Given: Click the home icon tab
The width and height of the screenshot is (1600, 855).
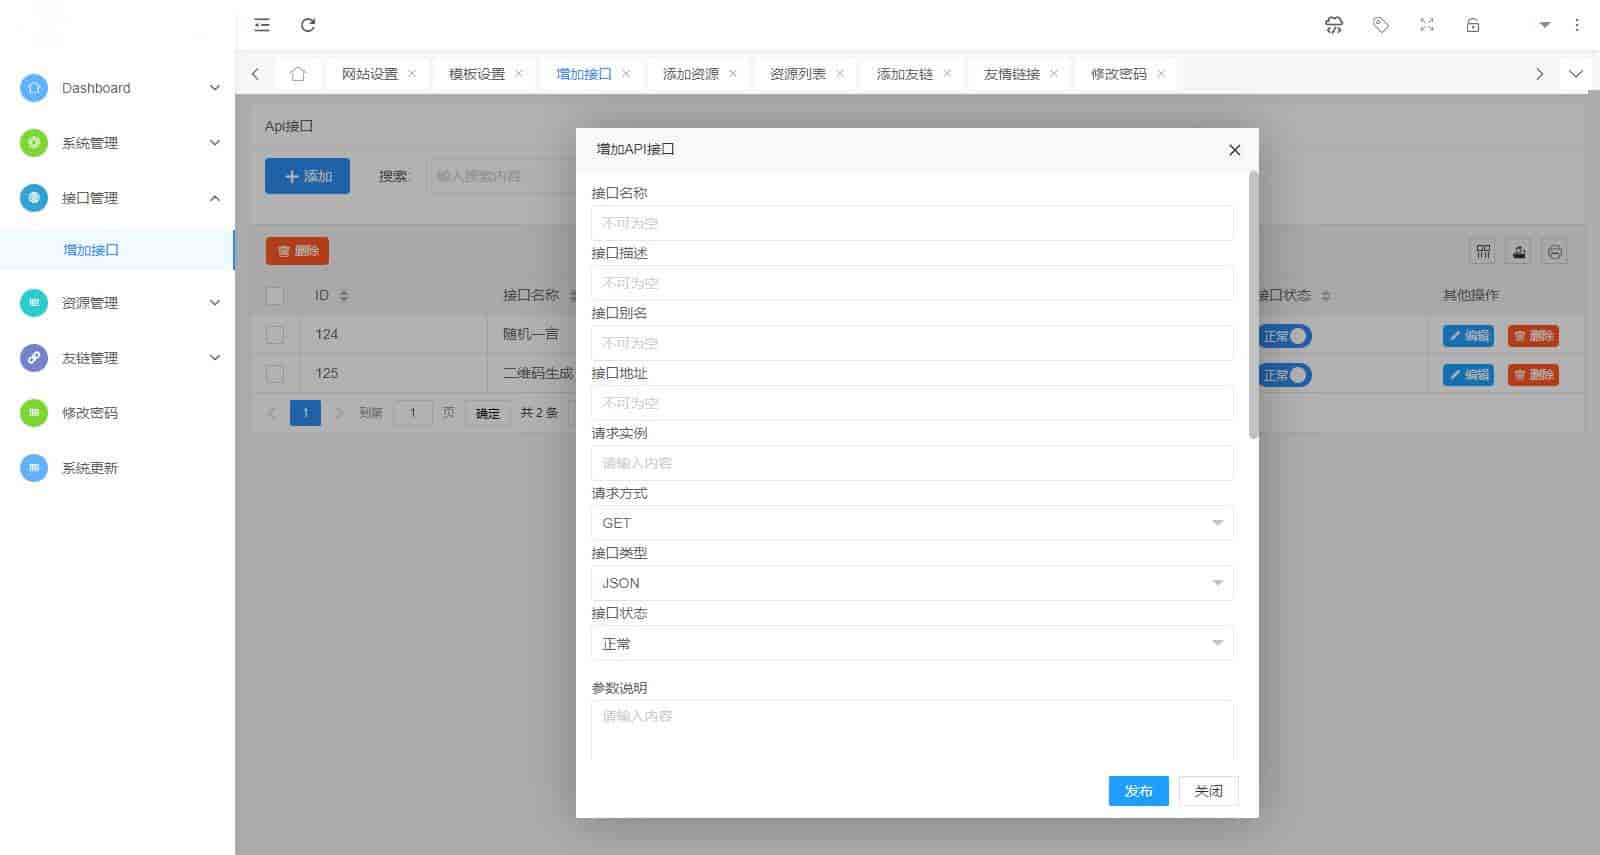Looking at the screenshot, I should [297, 74].
